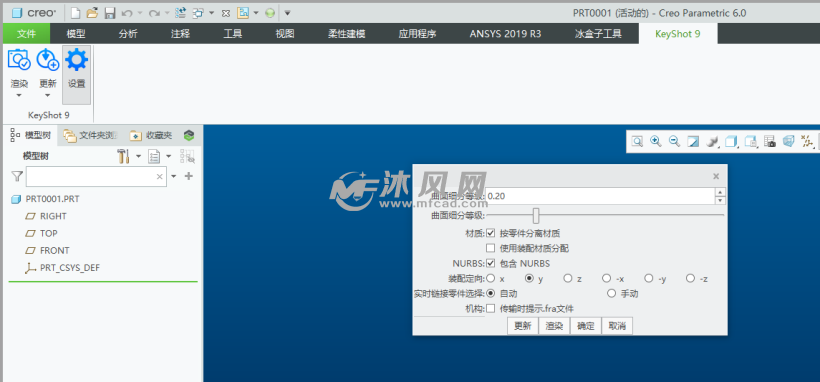This screenshot has width=820, height=382.
Task: Select the x orientation radio button
Action: tap(491, 278)
